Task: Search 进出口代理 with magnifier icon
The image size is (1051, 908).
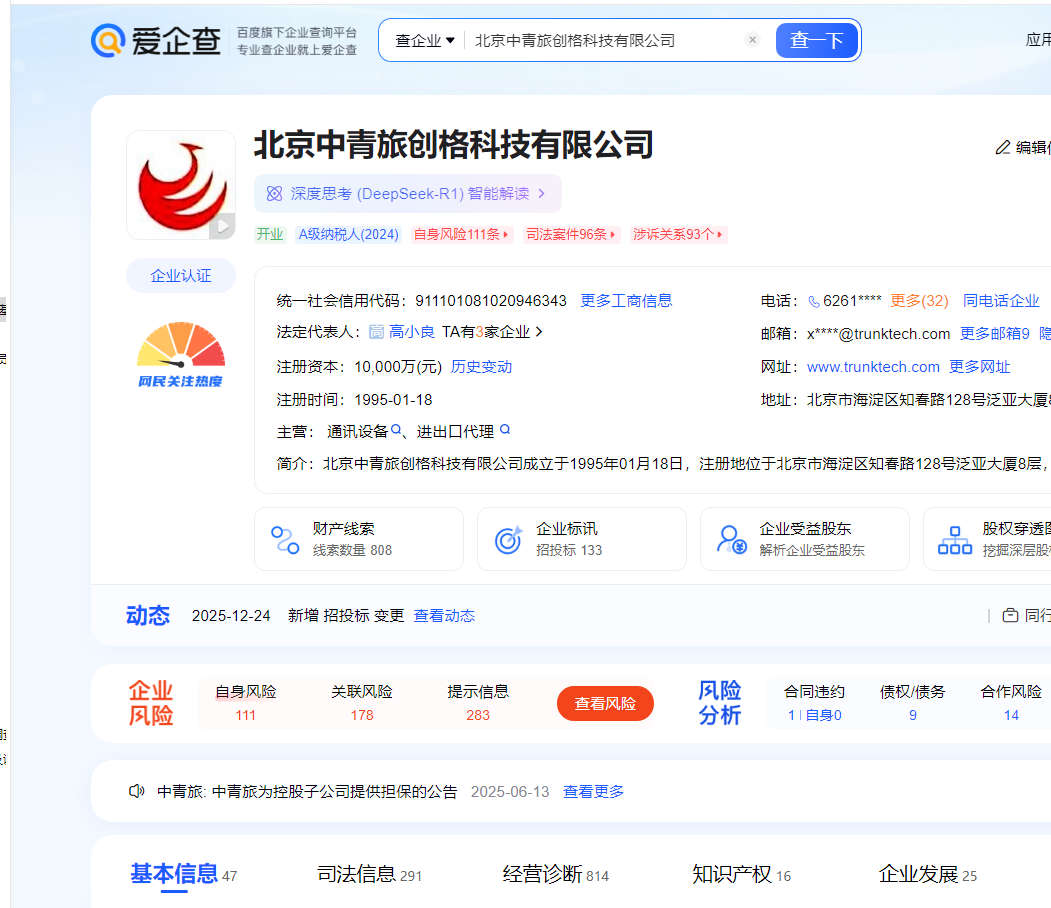Action: click(x=505, y=430)
